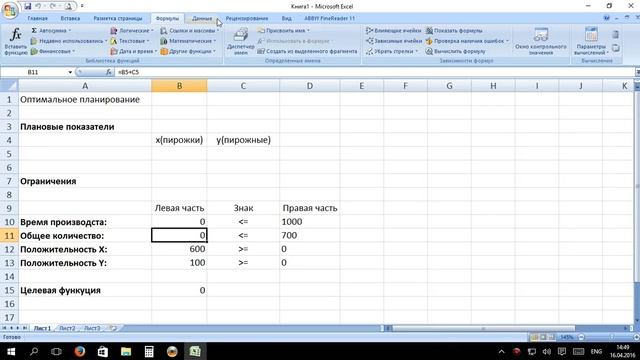Trace Влияющие ячейки precedents

coord(394,31)
